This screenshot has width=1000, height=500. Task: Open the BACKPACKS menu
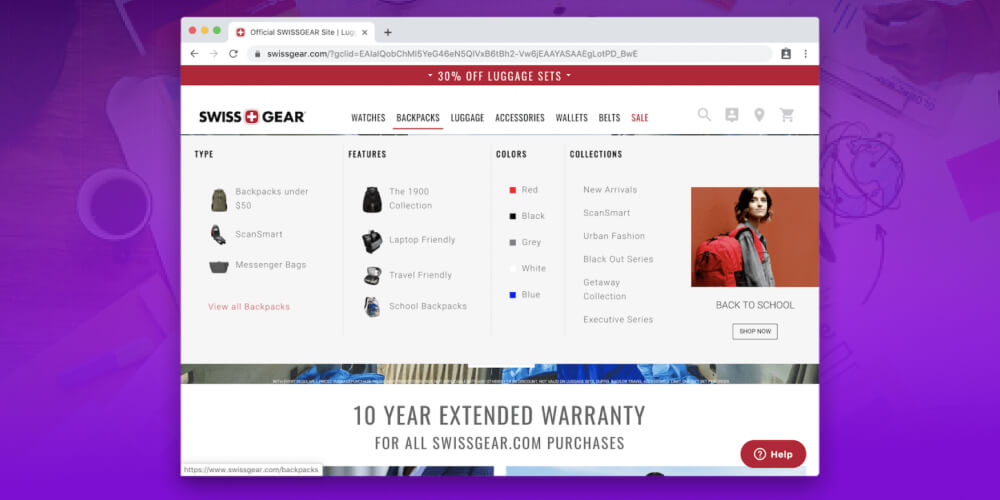pyautogui.click(x=418, y=117)
